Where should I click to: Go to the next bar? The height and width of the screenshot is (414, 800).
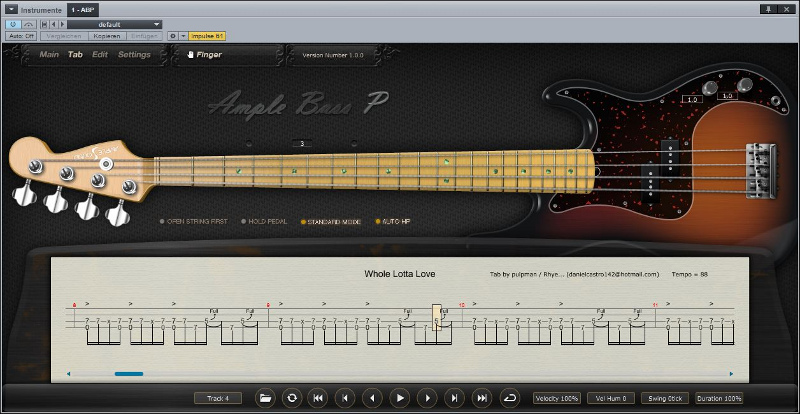[x=455, y=398]
